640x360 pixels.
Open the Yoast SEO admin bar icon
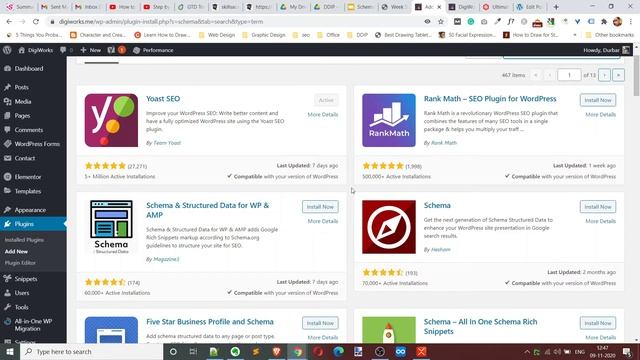tap(116, 50)
